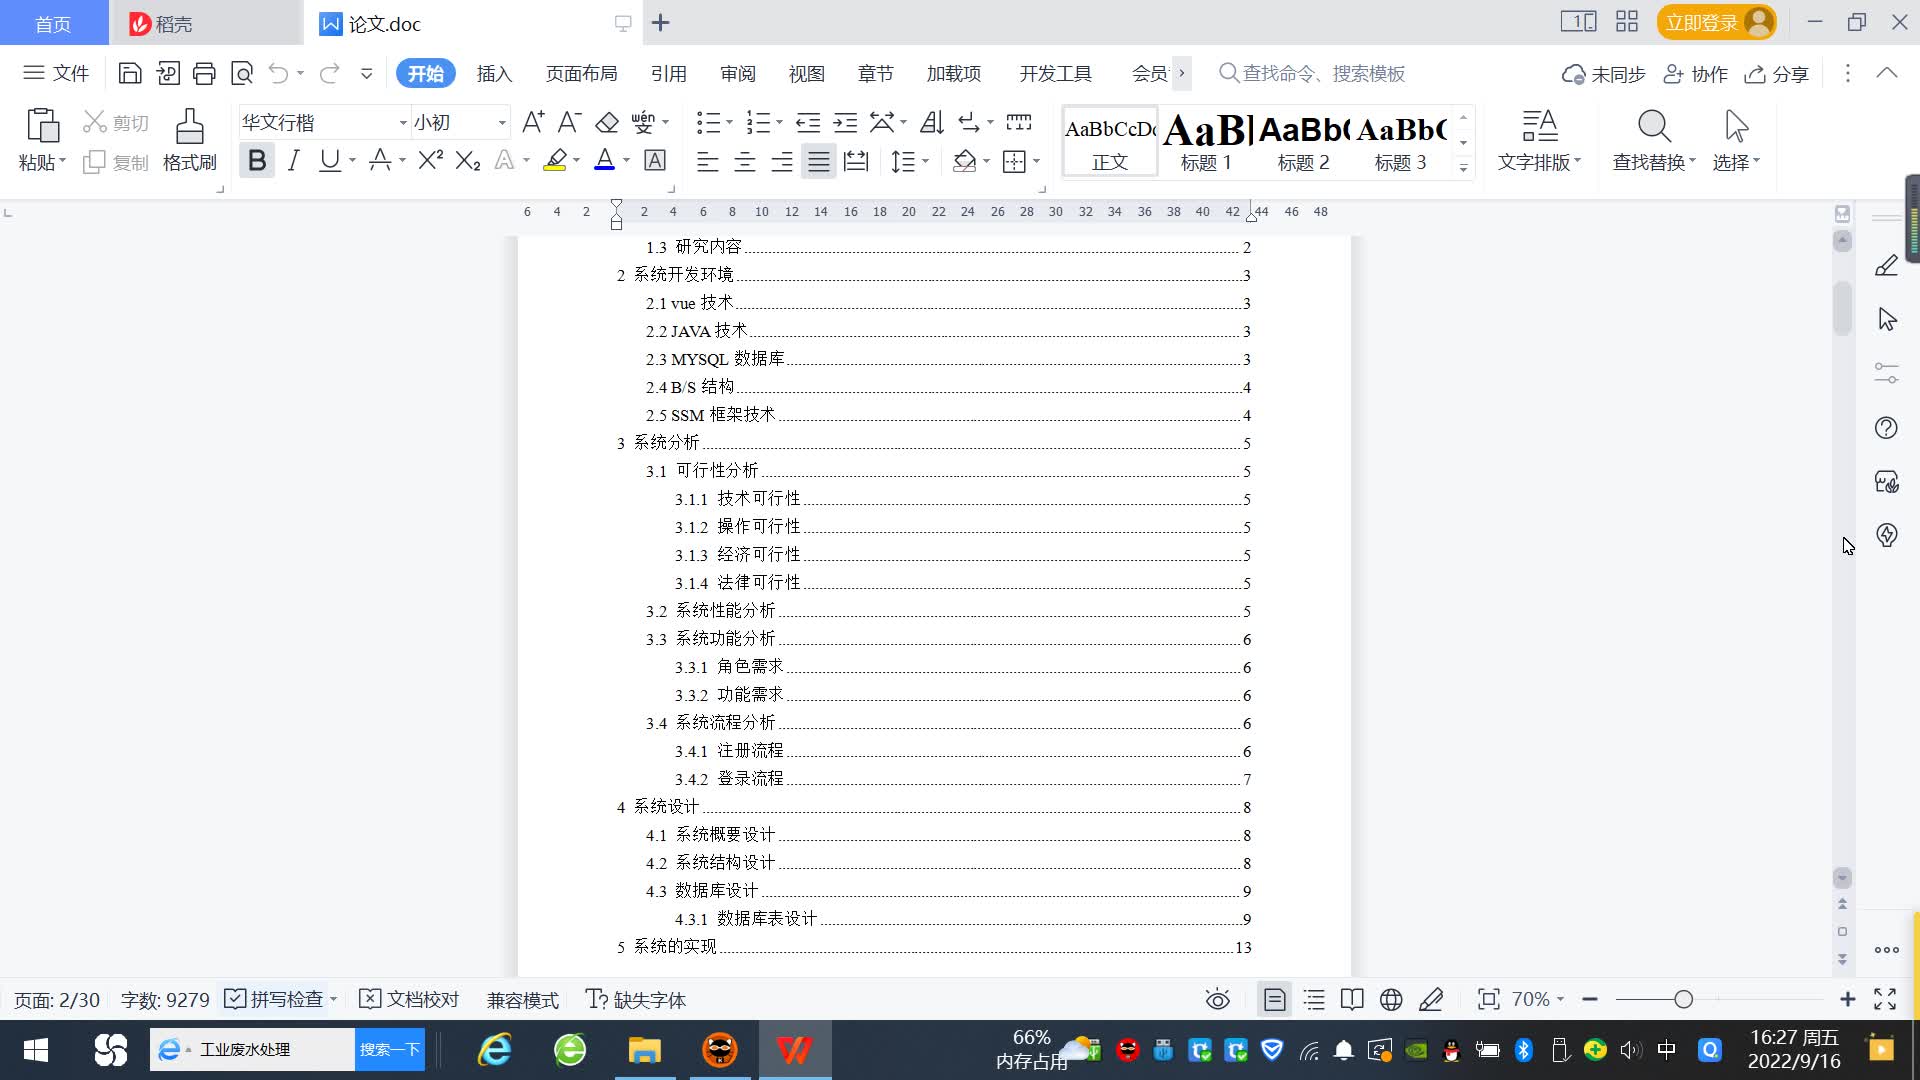
Task: Open the font name dropdown 华文行楷
Action: [x=403, y=123]
